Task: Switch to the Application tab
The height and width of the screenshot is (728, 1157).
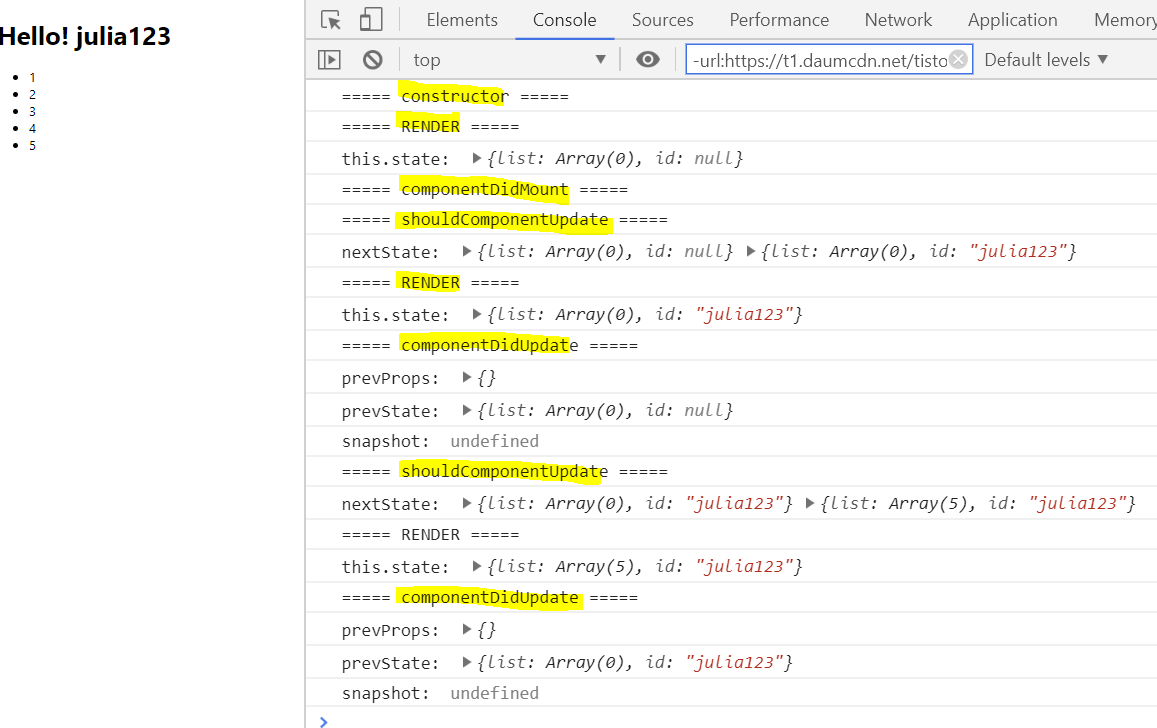Action: (1012, 20)
